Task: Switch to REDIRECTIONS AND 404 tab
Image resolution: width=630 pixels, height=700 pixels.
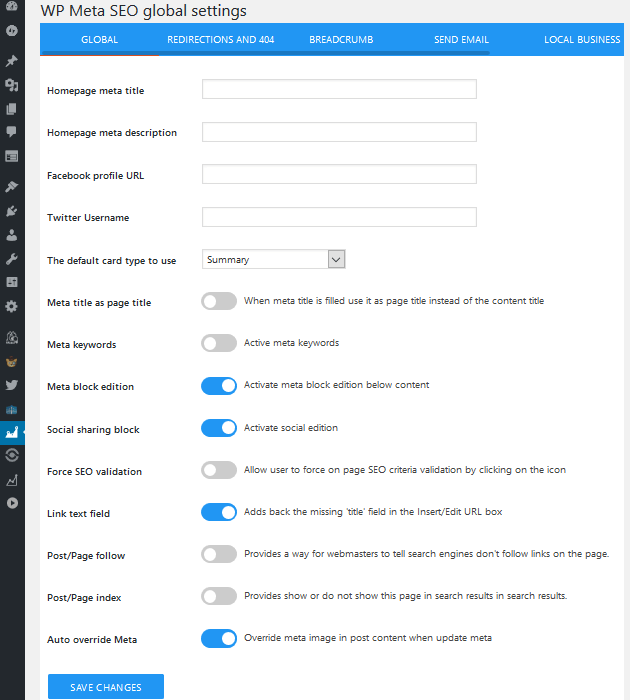Action: click(x=221, y=40)
